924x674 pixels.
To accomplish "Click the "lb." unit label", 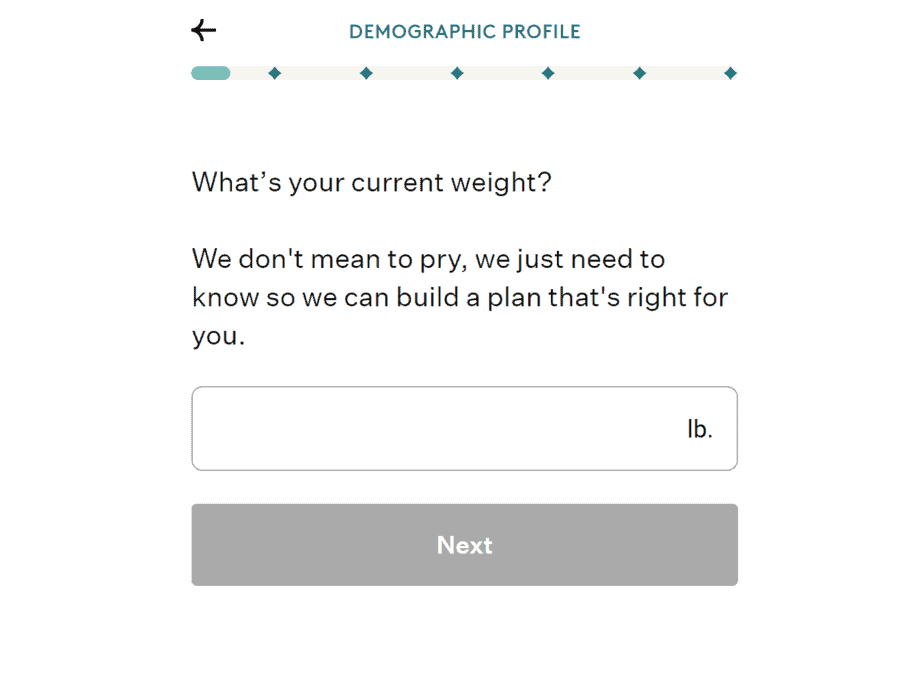I will pos(699,430).
